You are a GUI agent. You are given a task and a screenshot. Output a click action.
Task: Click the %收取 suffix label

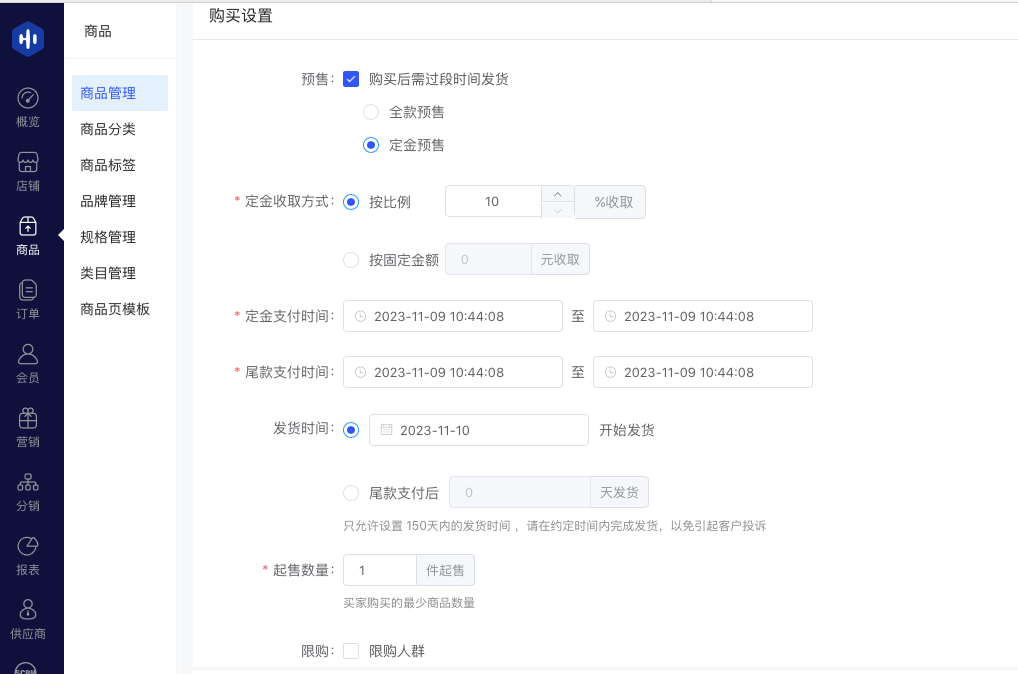610,202
